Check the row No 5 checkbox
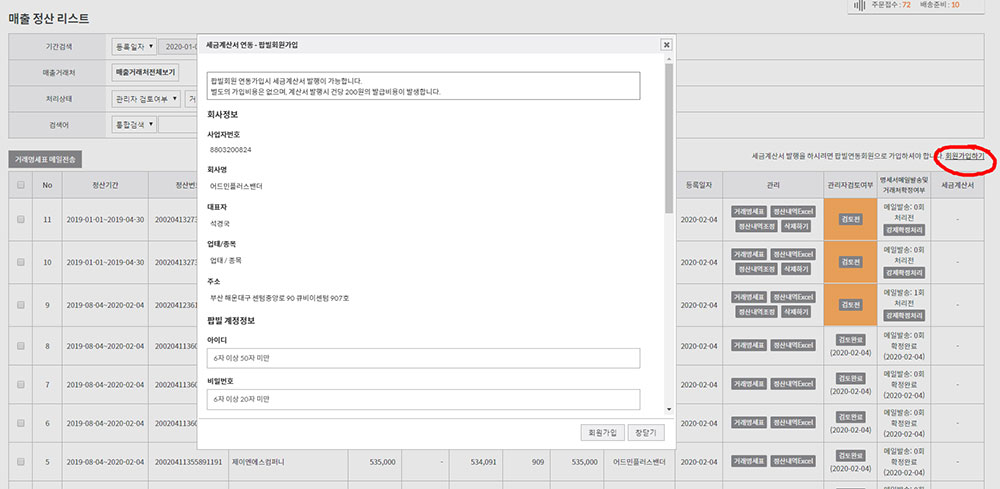1000x489 pixels. pos(21,462)
